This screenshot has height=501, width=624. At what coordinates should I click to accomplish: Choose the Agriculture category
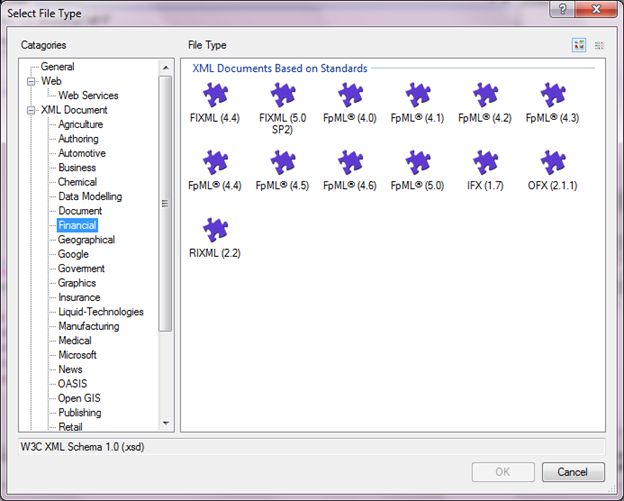click(x=80, y=124)
